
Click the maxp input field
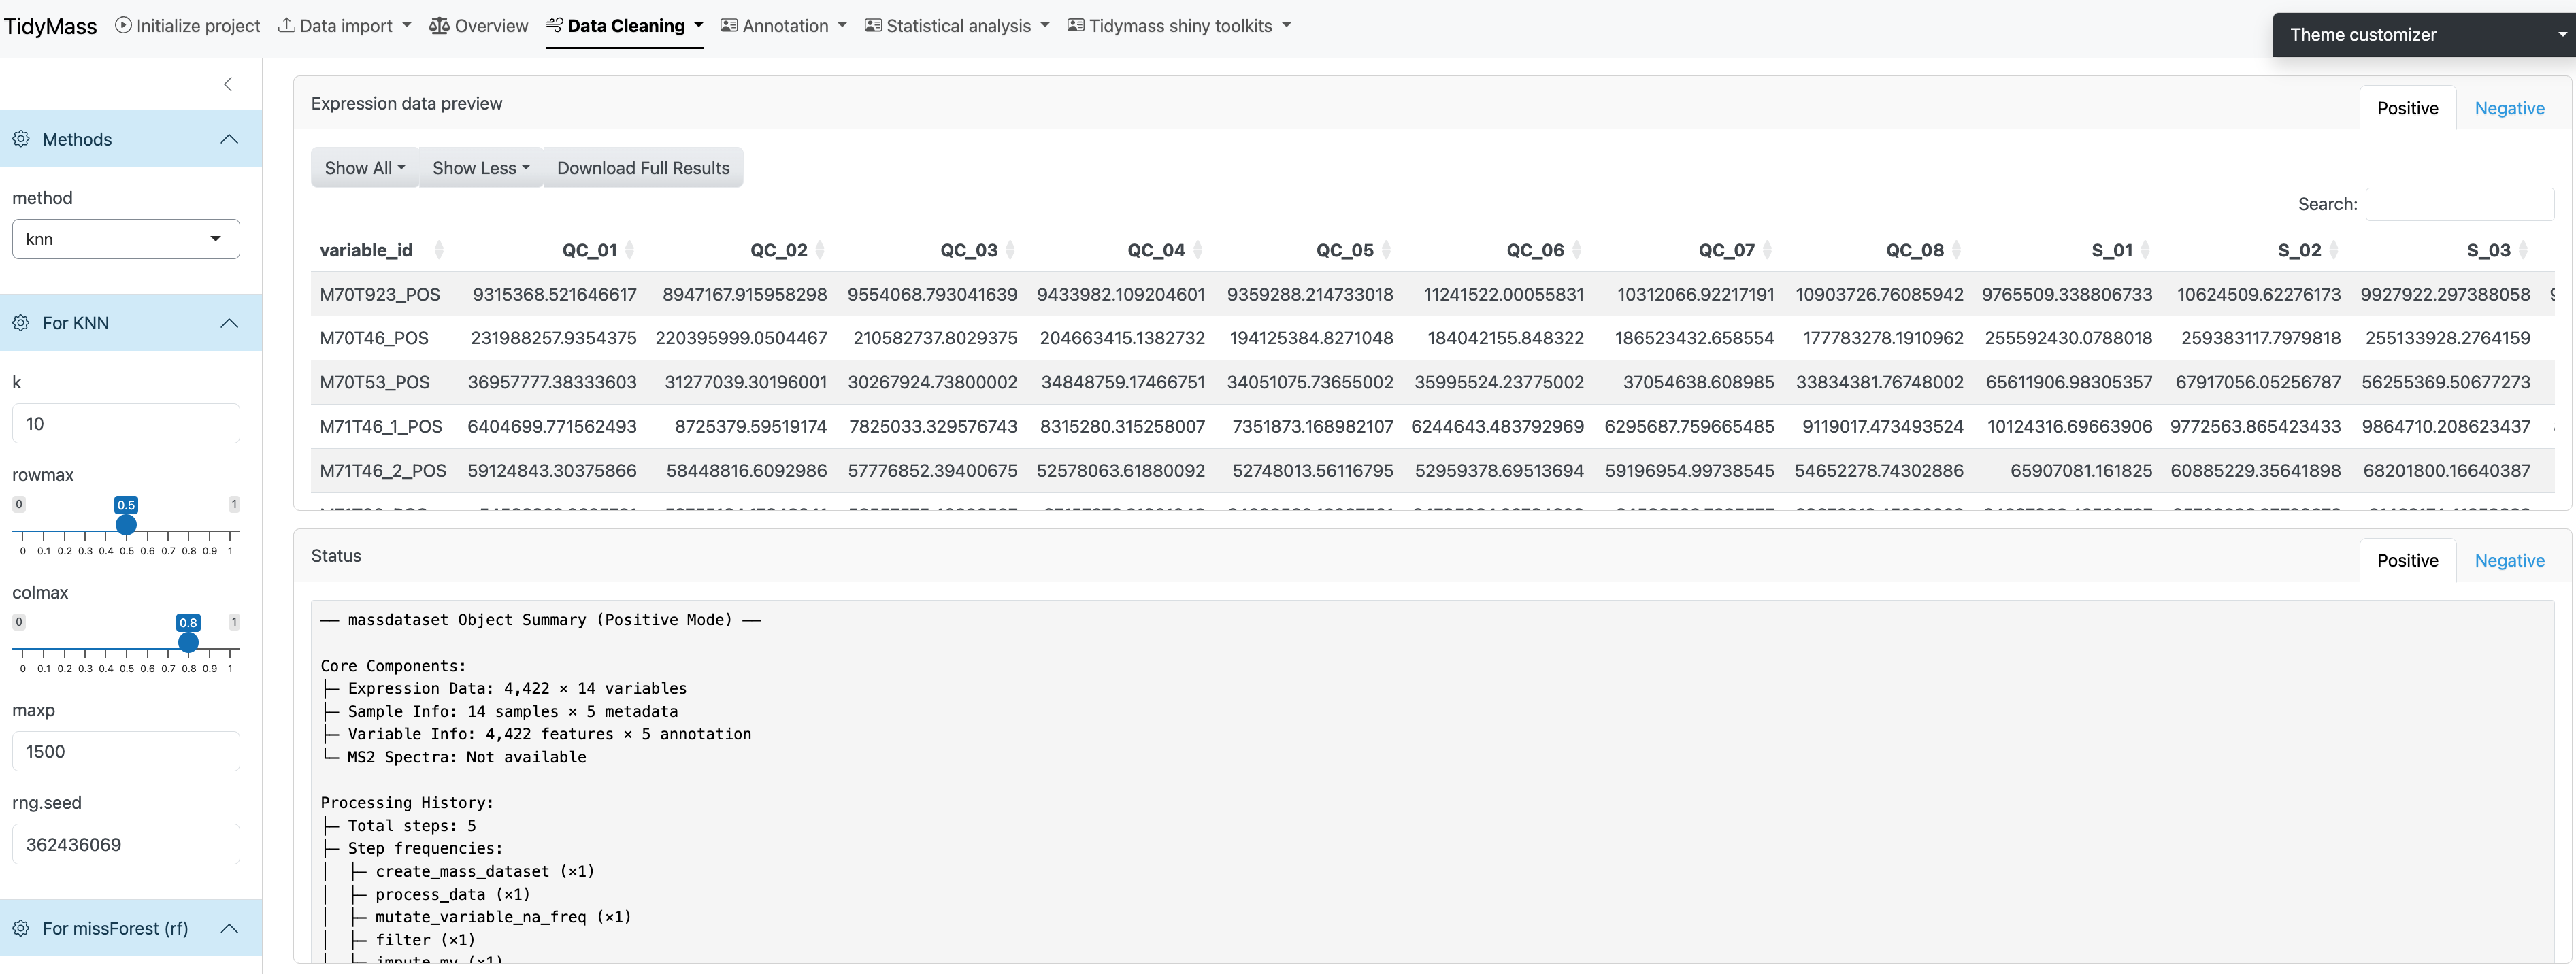pyautogui.click(x=126, y=751)
